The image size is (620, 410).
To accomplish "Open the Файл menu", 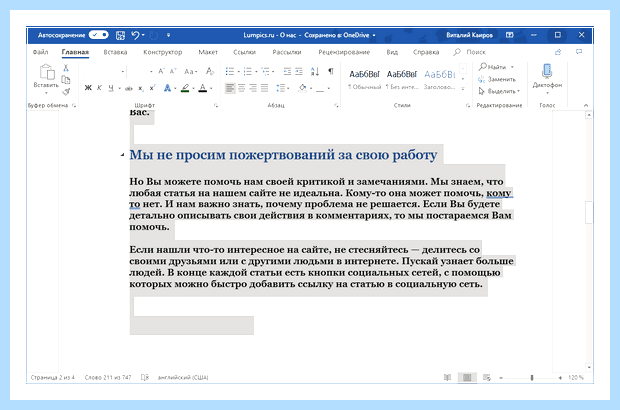I will (40, 52).
